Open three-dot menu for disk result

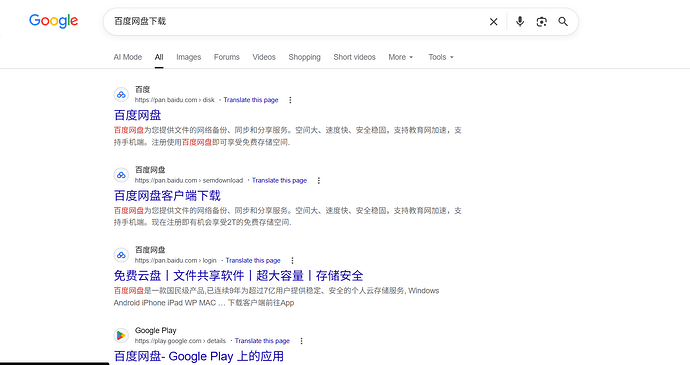click(x=290, y=100)
